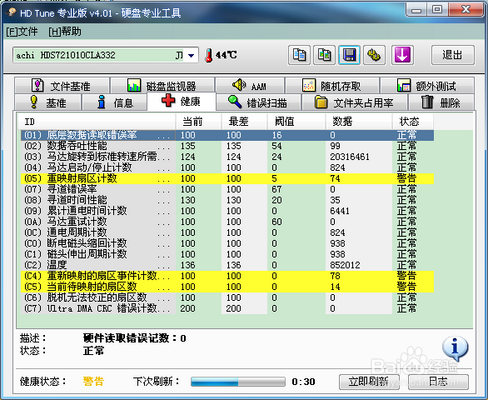
Task: Click the data value 852012
Action: click(345, 265)
